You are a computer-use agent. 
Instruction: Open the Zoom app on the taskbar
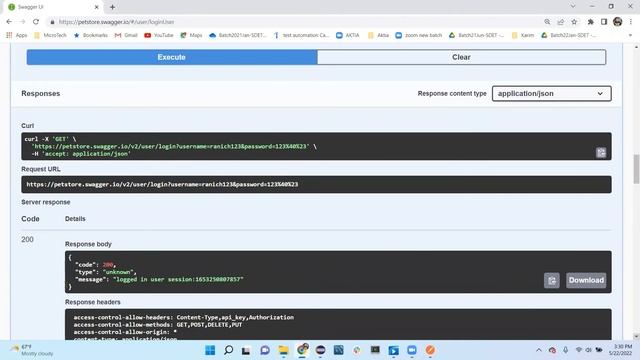click(x=412, y=350)
